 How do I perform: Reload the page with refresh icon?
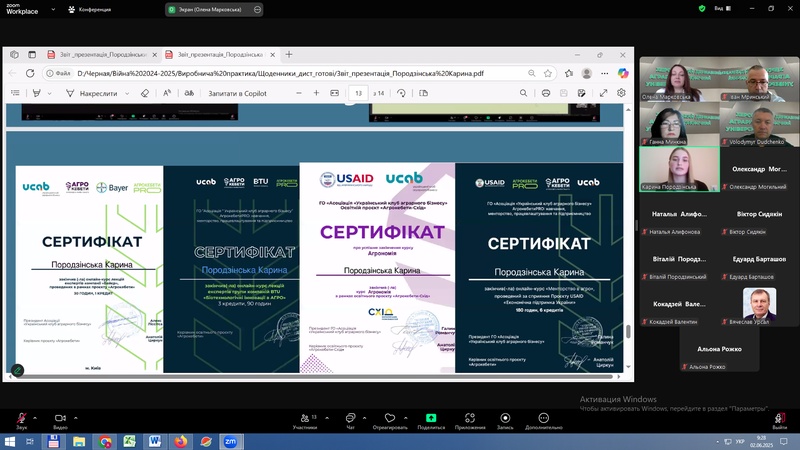point(30,73)
